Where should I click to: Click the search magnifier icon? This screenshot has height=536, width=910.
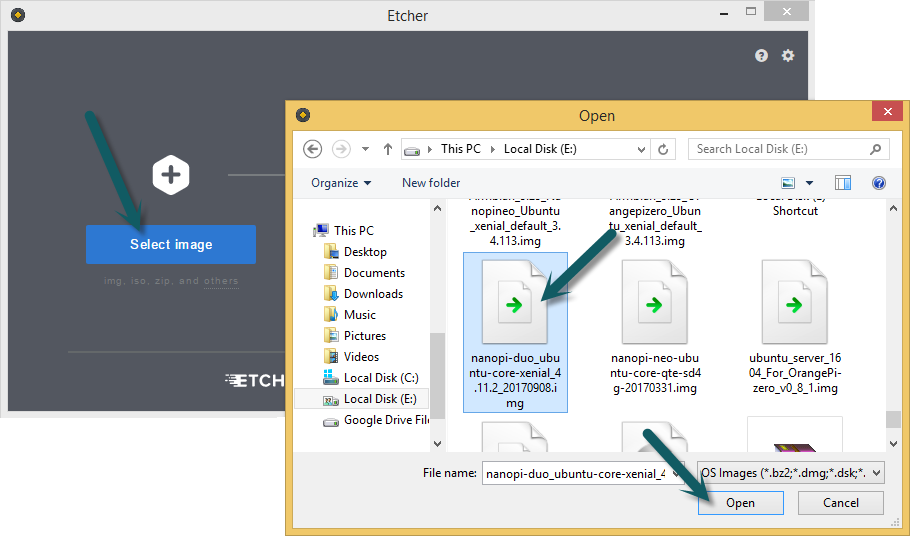[x=876, y=149]
